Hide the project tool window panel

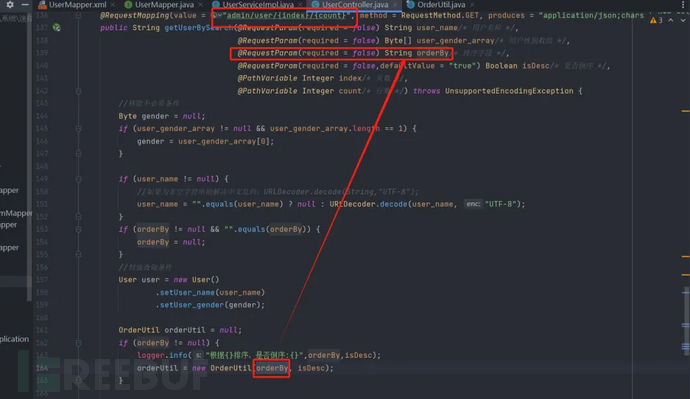pyautogui.click(x=25, y=4)
